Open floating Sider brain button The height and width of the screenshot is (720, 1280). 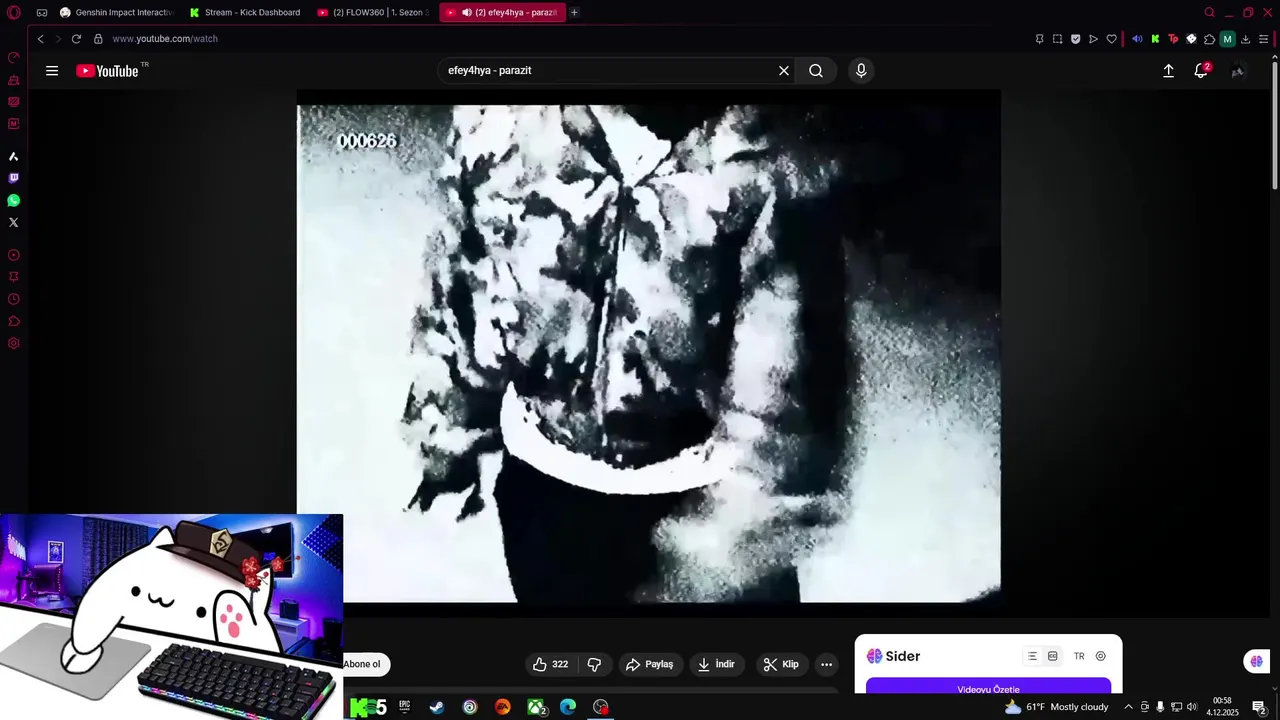(1257, 661)
